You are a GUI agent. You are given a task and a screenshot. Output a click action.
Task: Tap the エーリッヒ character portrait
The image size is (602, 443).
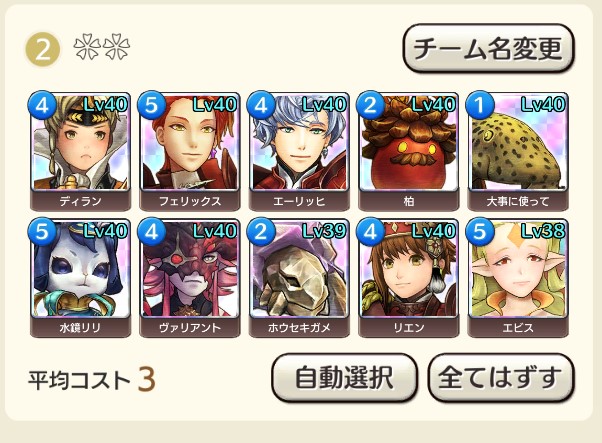click(299, 151)
